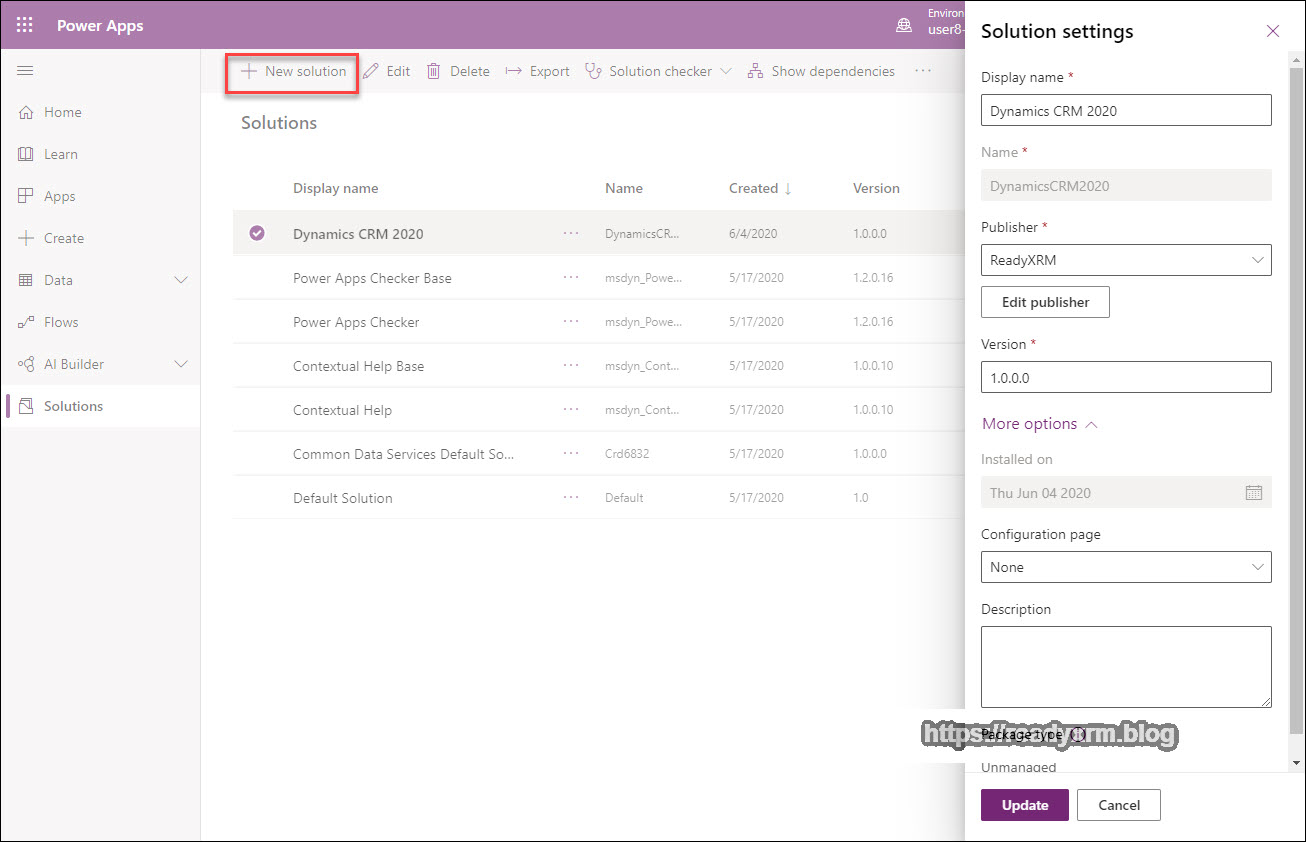Screen dimensions: 1306x842
Task: Deselect the Dynamics CRM 2020 row checkmark
Action: coord(257,232)
